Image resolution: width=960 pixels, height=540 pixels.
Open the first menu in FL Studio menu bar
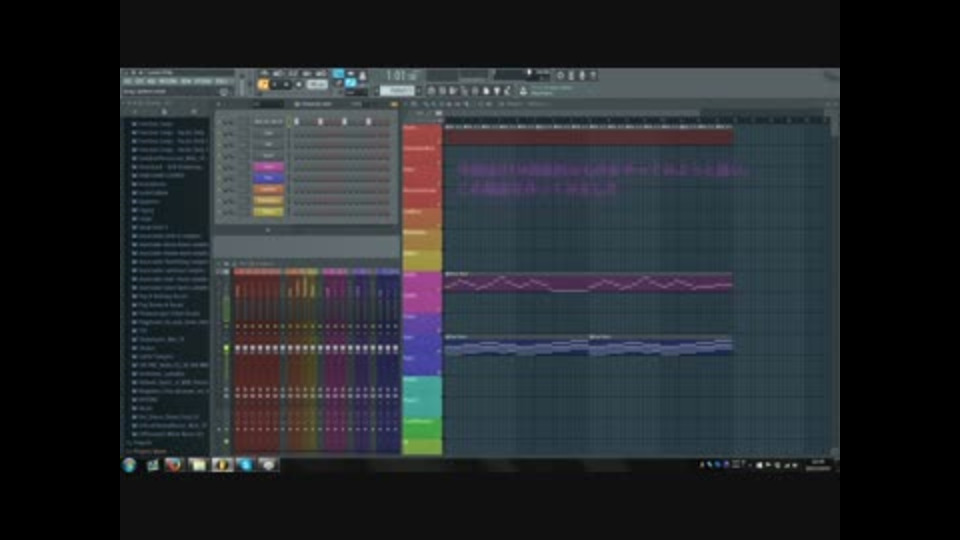[127, 81]
